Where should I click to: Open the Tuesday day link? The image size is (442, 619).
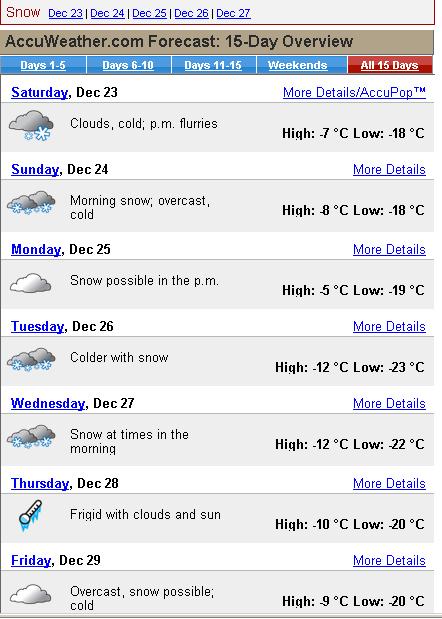coord(37,326)
